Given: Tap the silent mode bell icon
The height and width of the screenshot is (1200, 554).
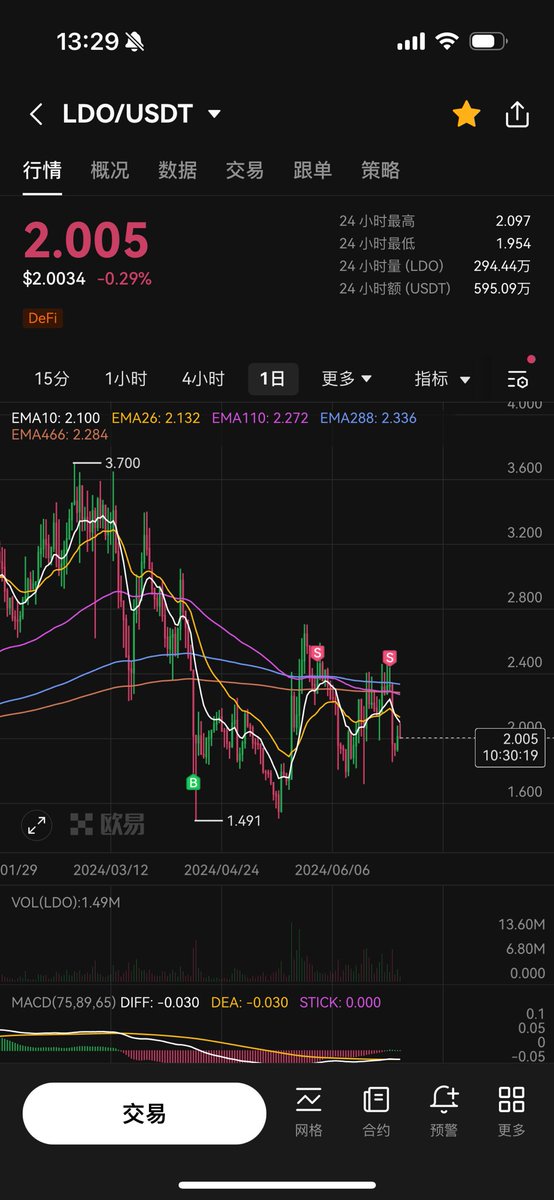Looking at the screenshot, I should click(135, 42).
